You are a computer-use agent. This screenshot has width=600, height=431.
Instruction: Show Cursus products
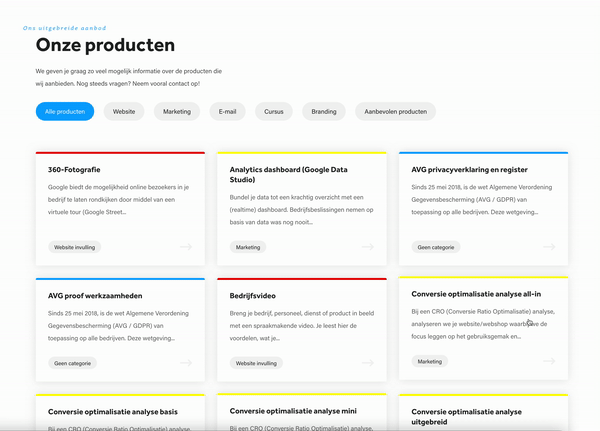click(x=274, y=112)
